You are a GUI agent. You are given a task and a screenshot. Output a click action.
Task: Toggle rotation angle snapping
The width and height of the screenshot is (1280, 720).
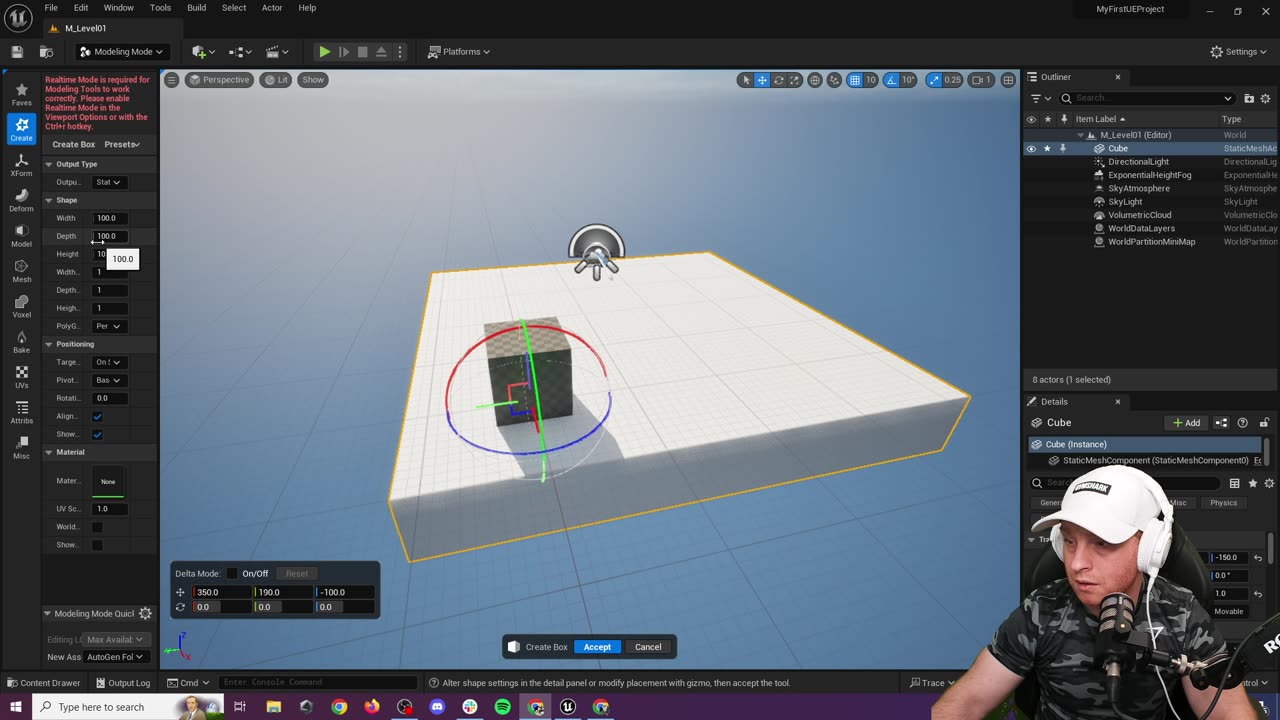point(892,80)
